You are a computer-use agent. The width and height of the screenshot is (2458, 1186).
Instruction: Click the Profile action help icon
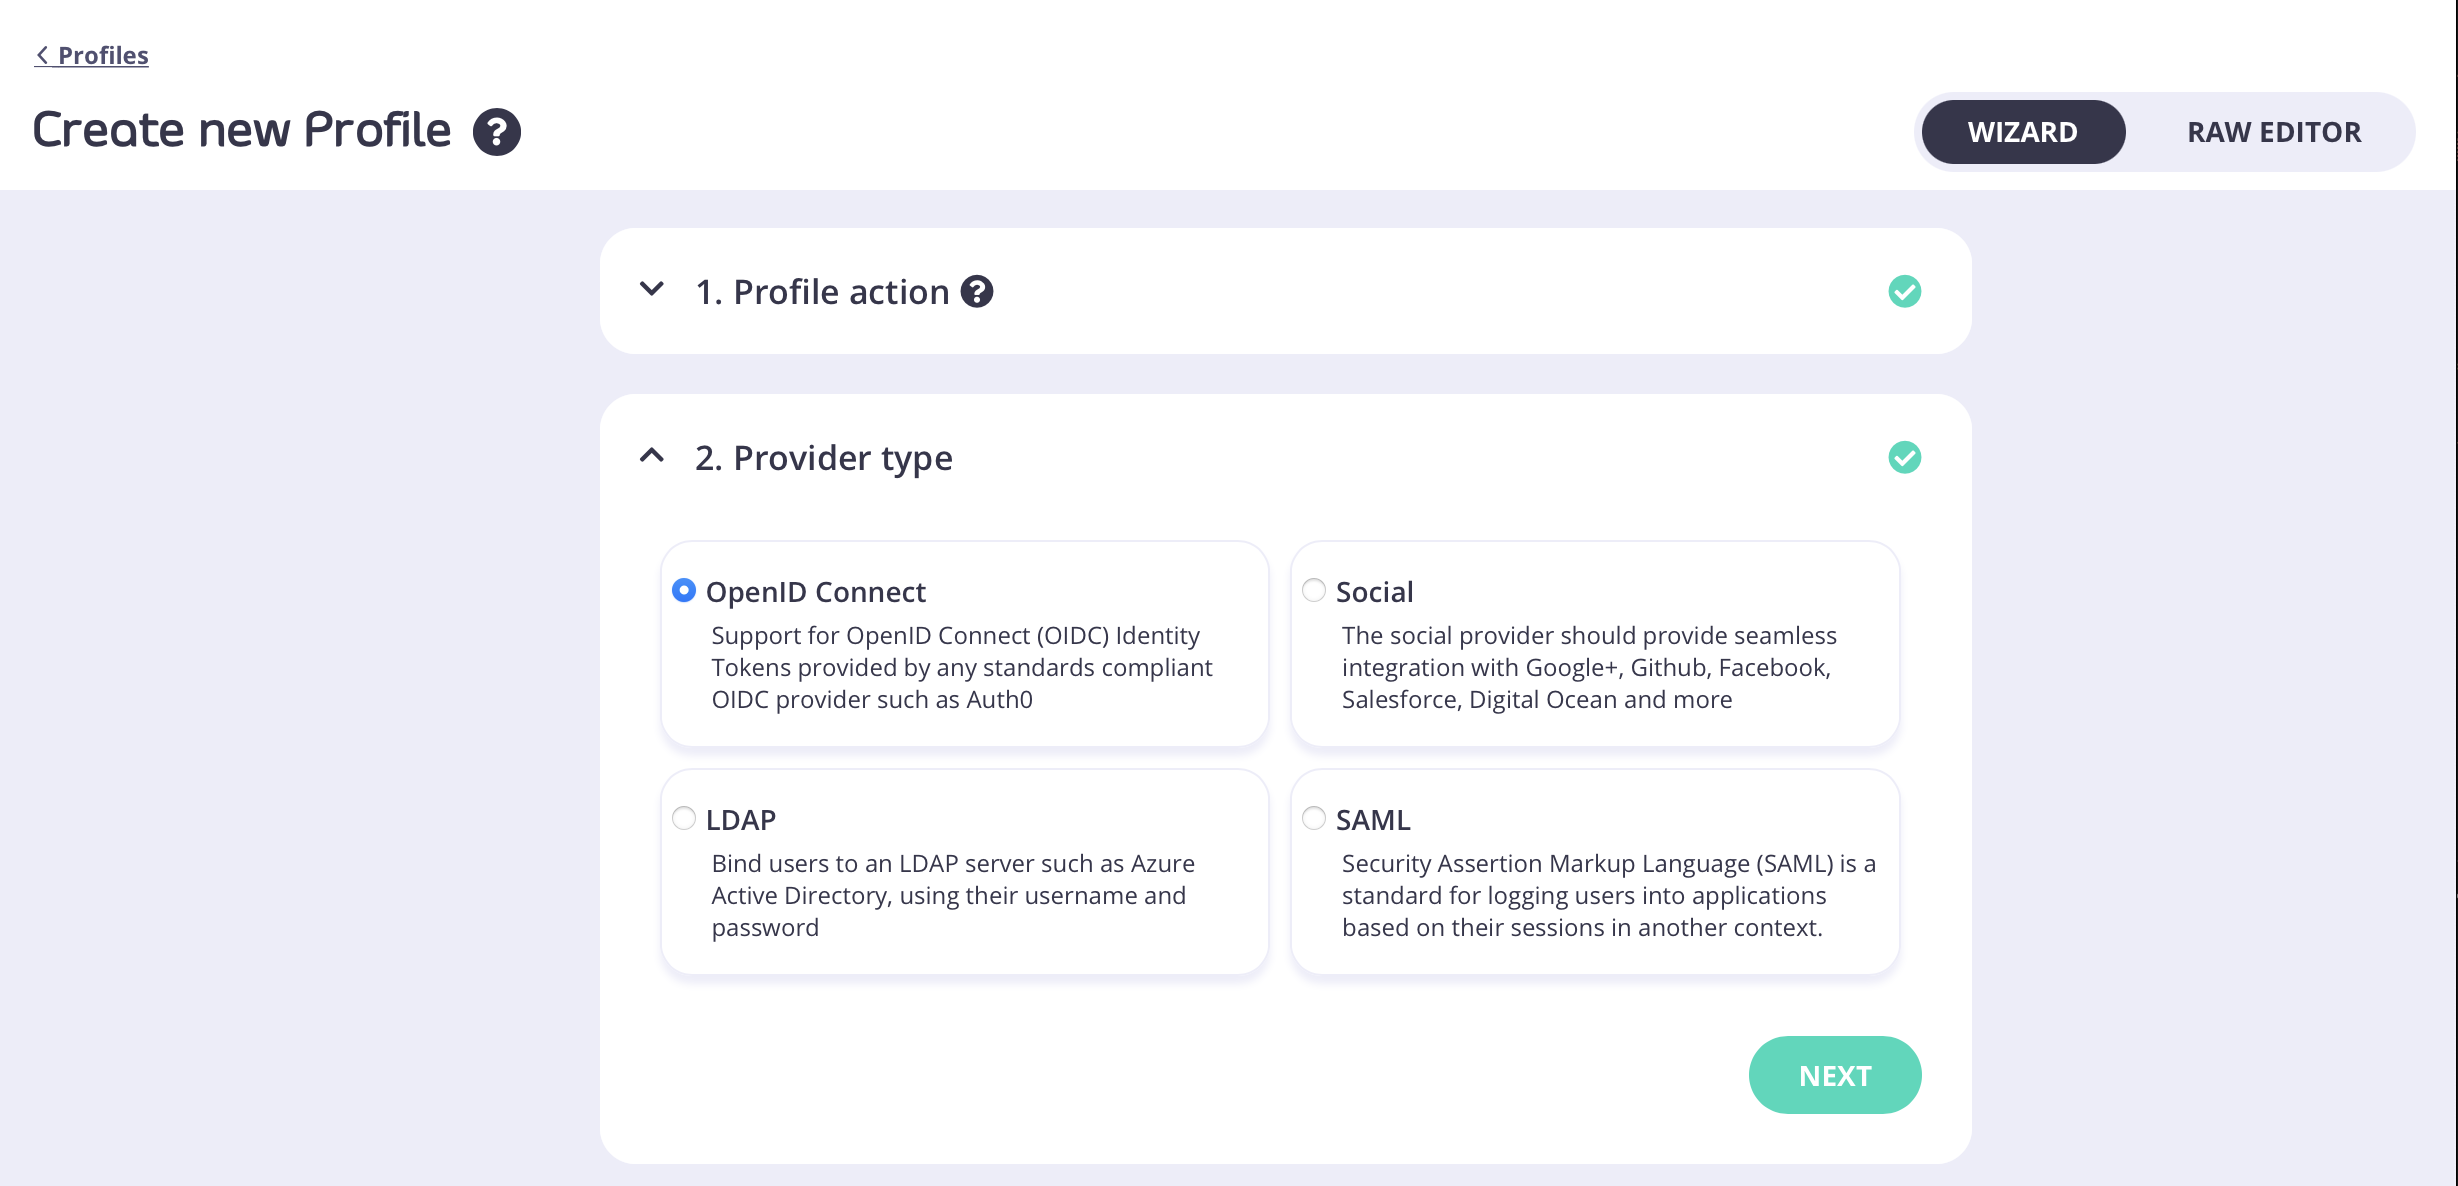977,291
